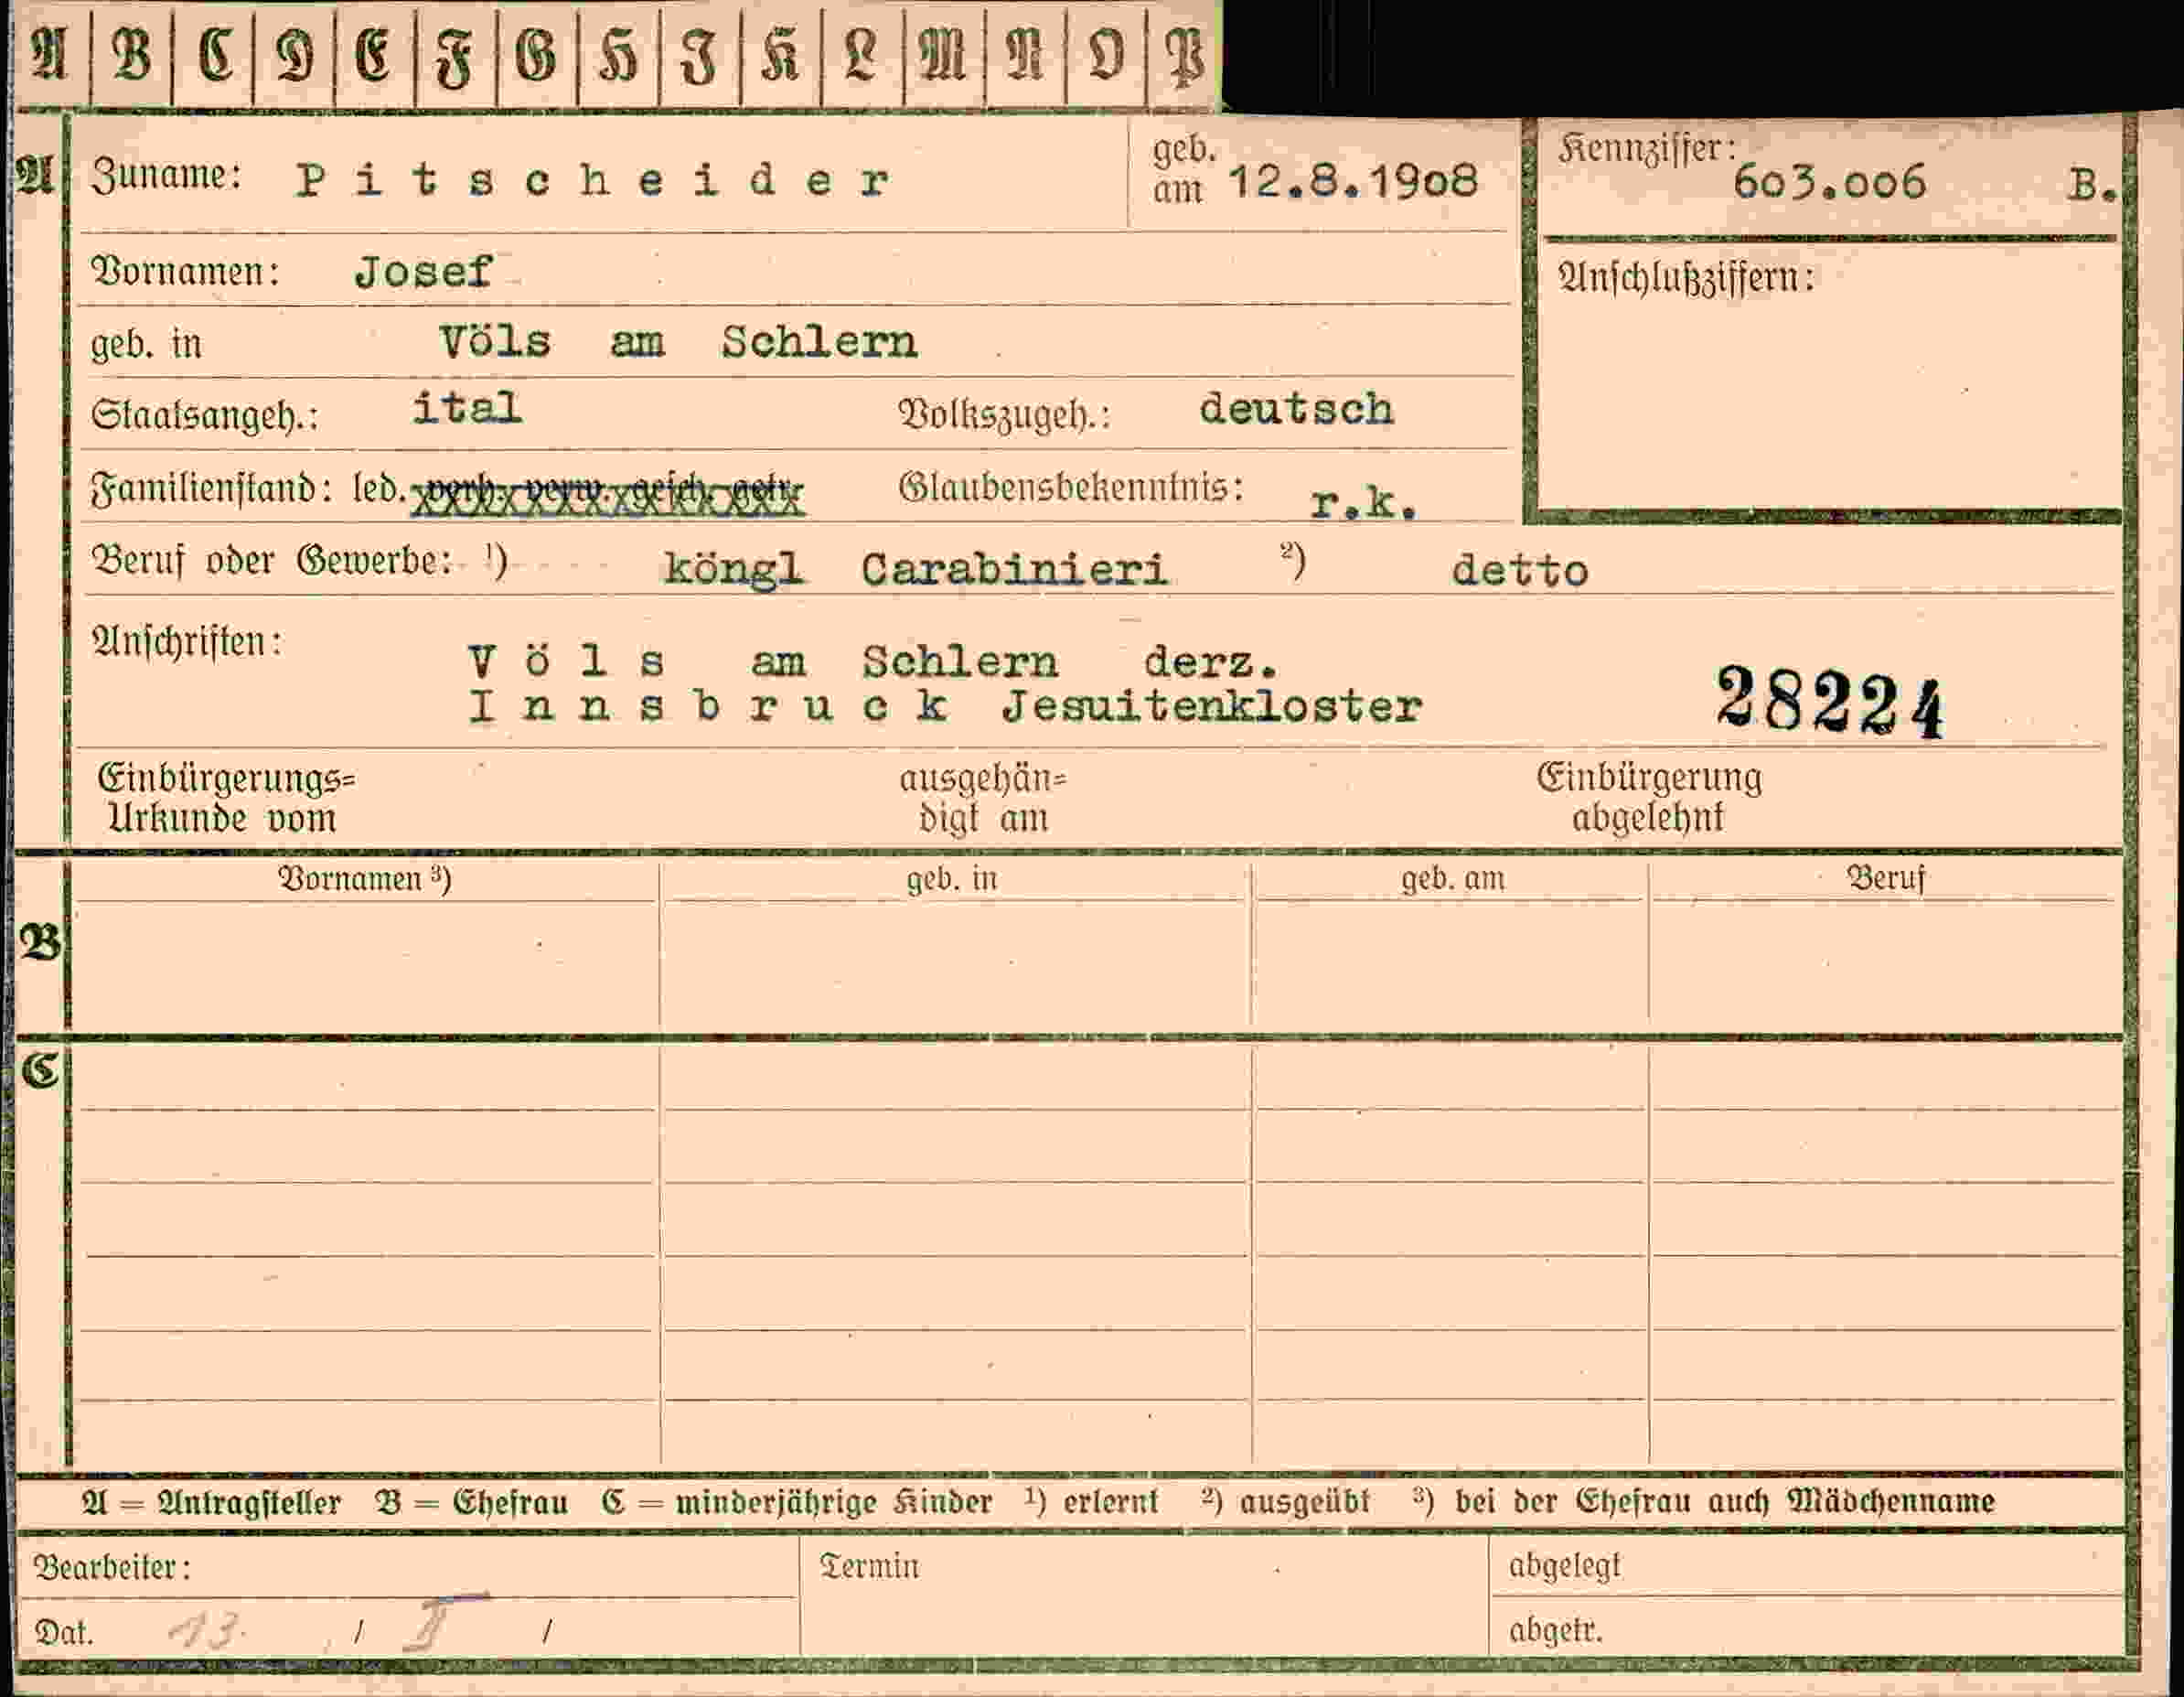Click the abgetr. field label
The width and height of the screenshot is (2184, 1697).
click(x=1555, y=1631)
